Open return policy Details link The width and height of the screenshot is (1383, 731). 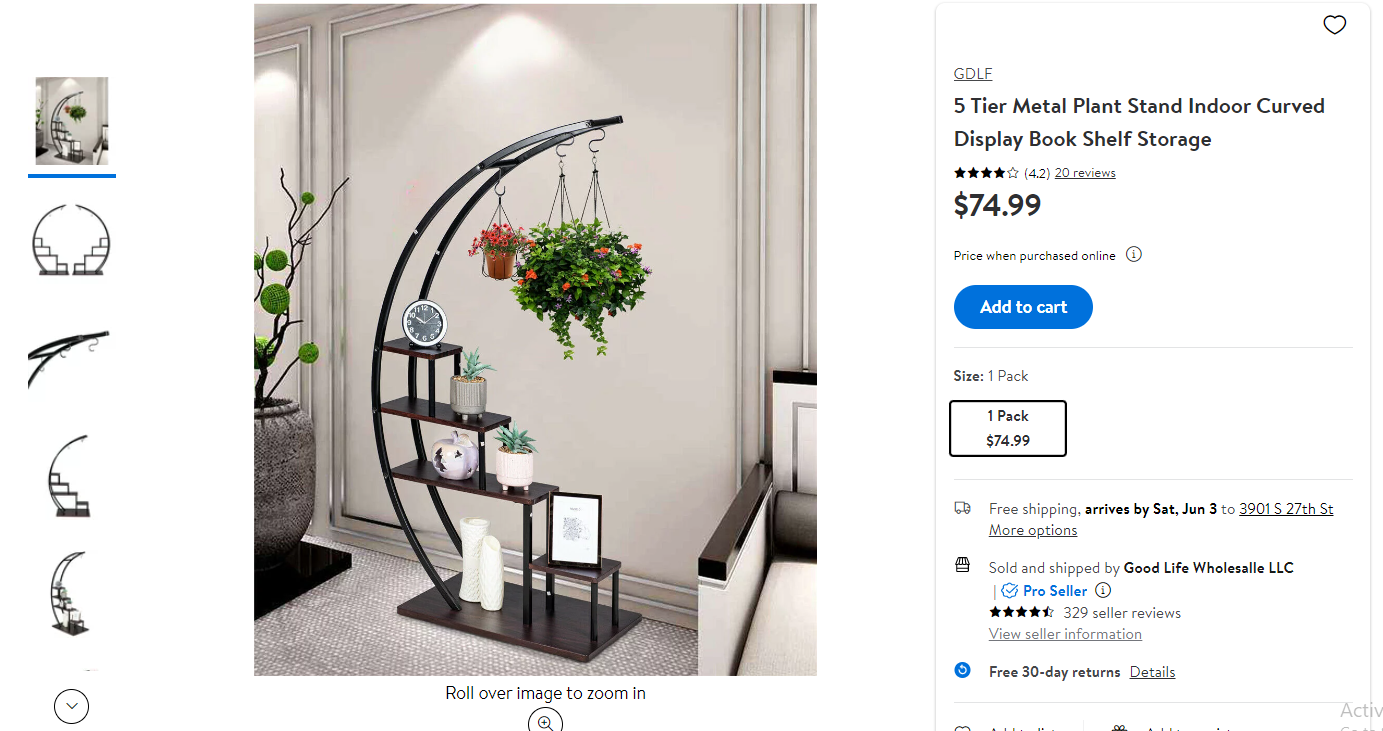click(1152, 672)
